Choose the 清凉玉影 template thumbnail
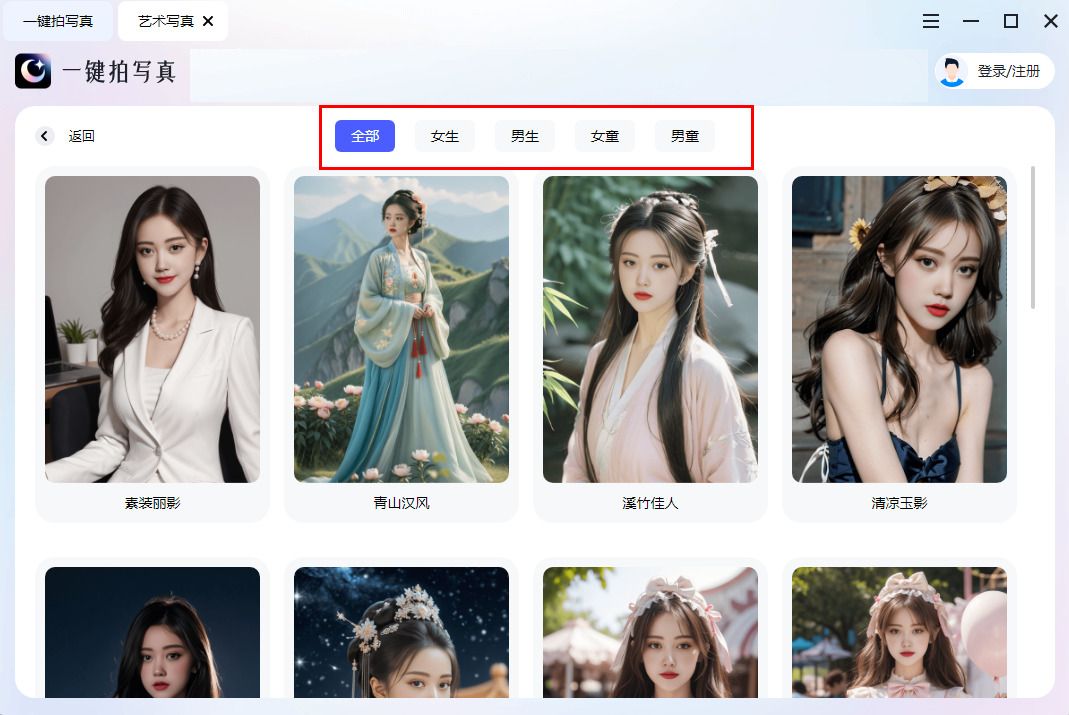The width and height of the screenshot is (1069, 715). tap(899, 329)
